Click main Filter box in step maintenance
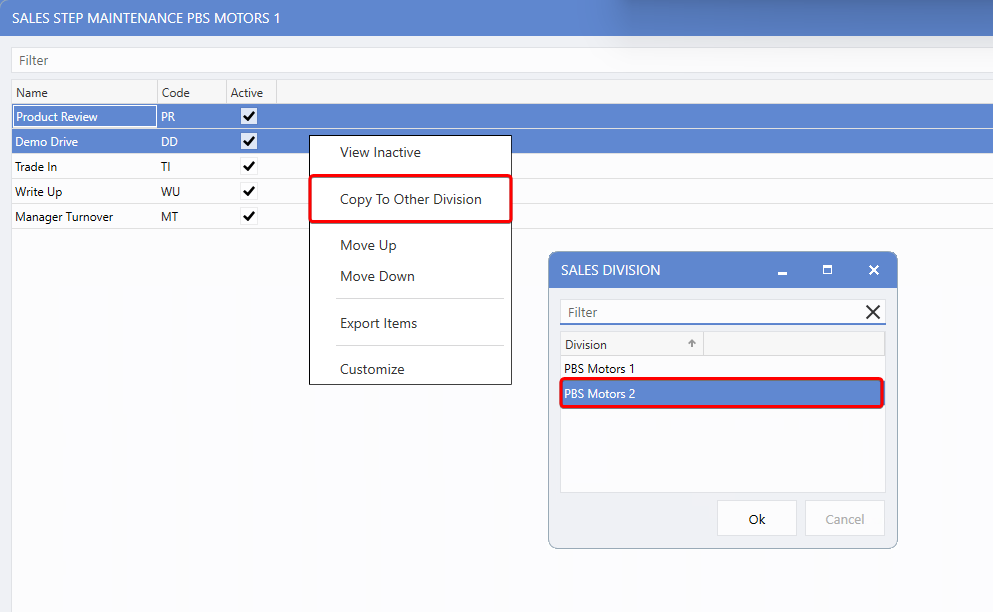993x612 pixels. coord(500,60)
